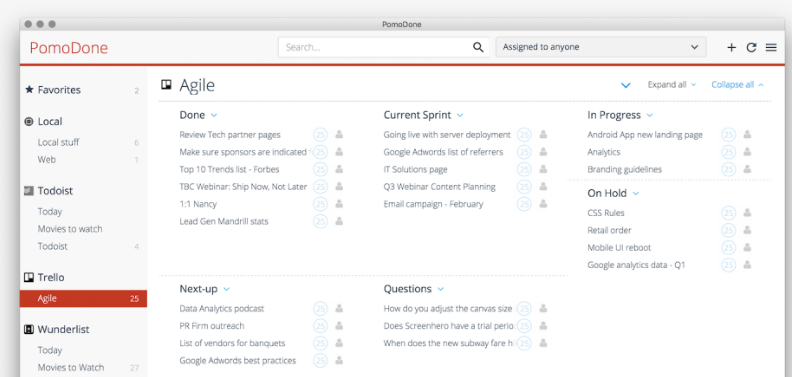Click the Expand all link
Screen dimensions: 792x377
(x=671, y=85)
